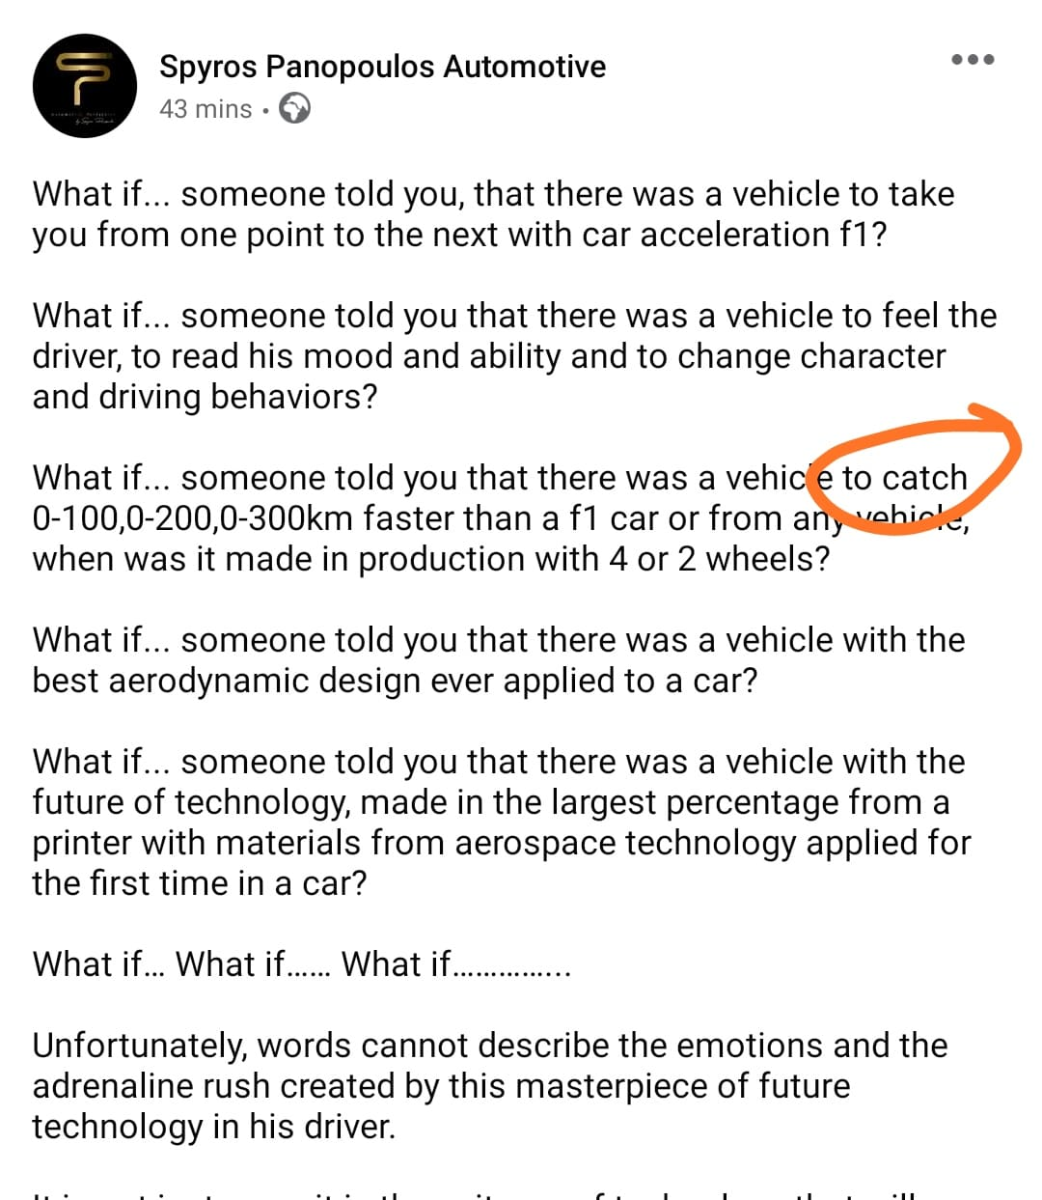Image resolution: width=1042 pixels, height=1200 pixels.
Task: Click the public globe privacy icon
Action: point(294,108)
